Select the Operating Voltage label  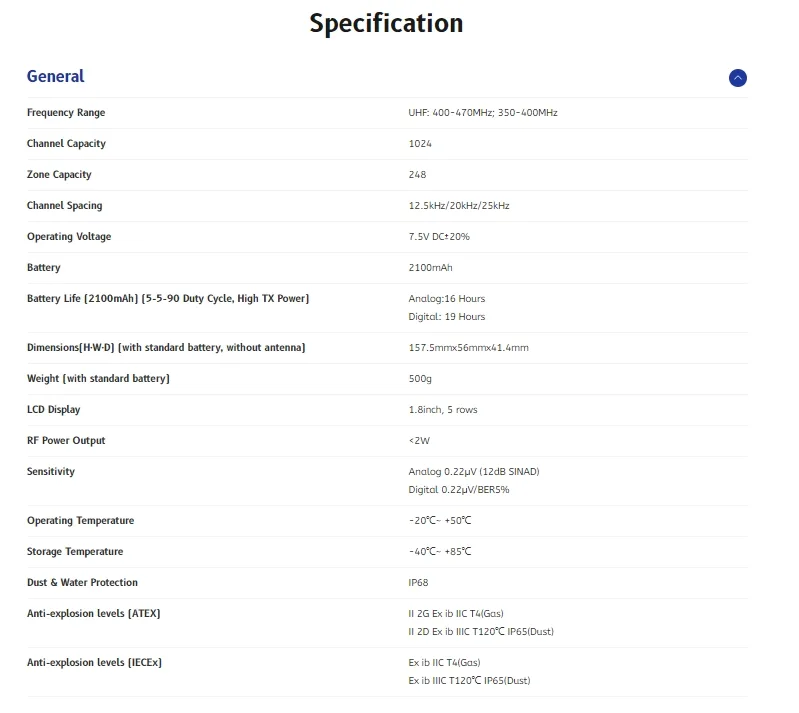point(69,237)
